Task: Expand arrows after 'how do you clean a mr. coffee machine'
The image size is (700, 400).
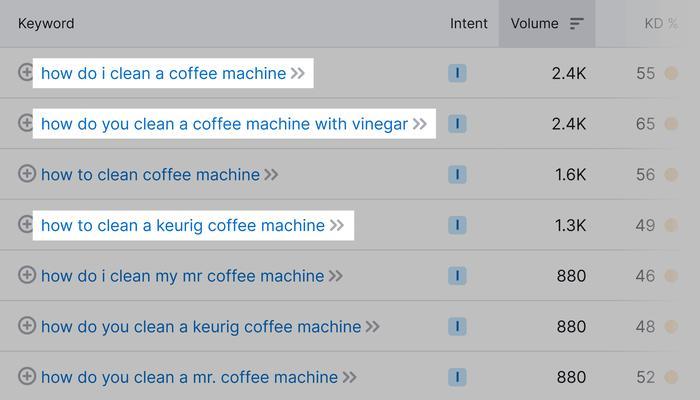Action: [349, 377]
